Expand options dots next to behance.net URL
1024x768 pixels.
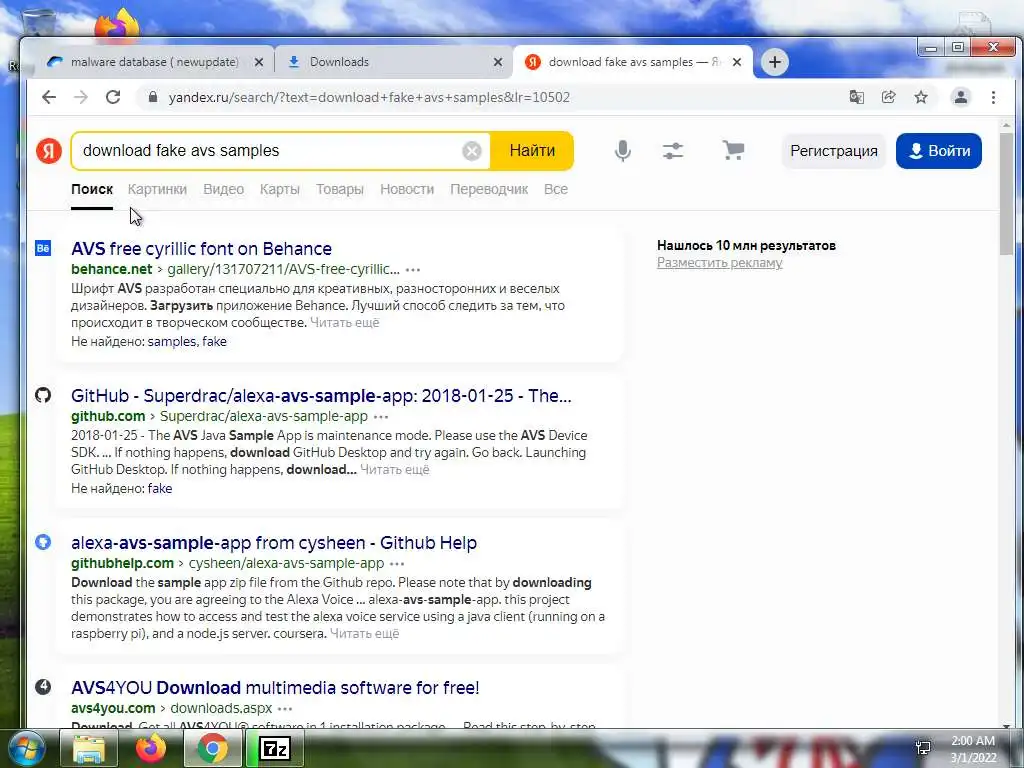click(413, 270)
